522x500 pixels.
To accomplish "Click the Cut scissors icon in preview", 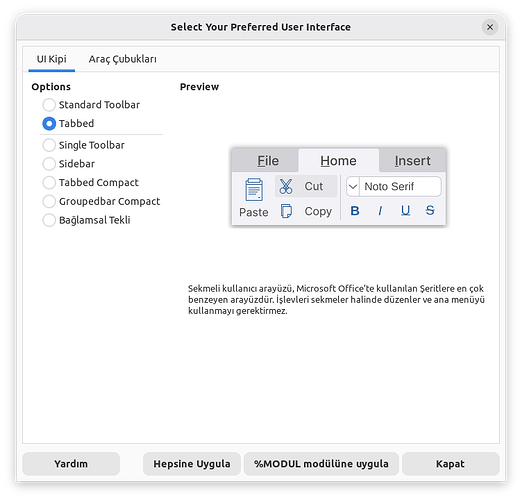I will pos(286,186).
